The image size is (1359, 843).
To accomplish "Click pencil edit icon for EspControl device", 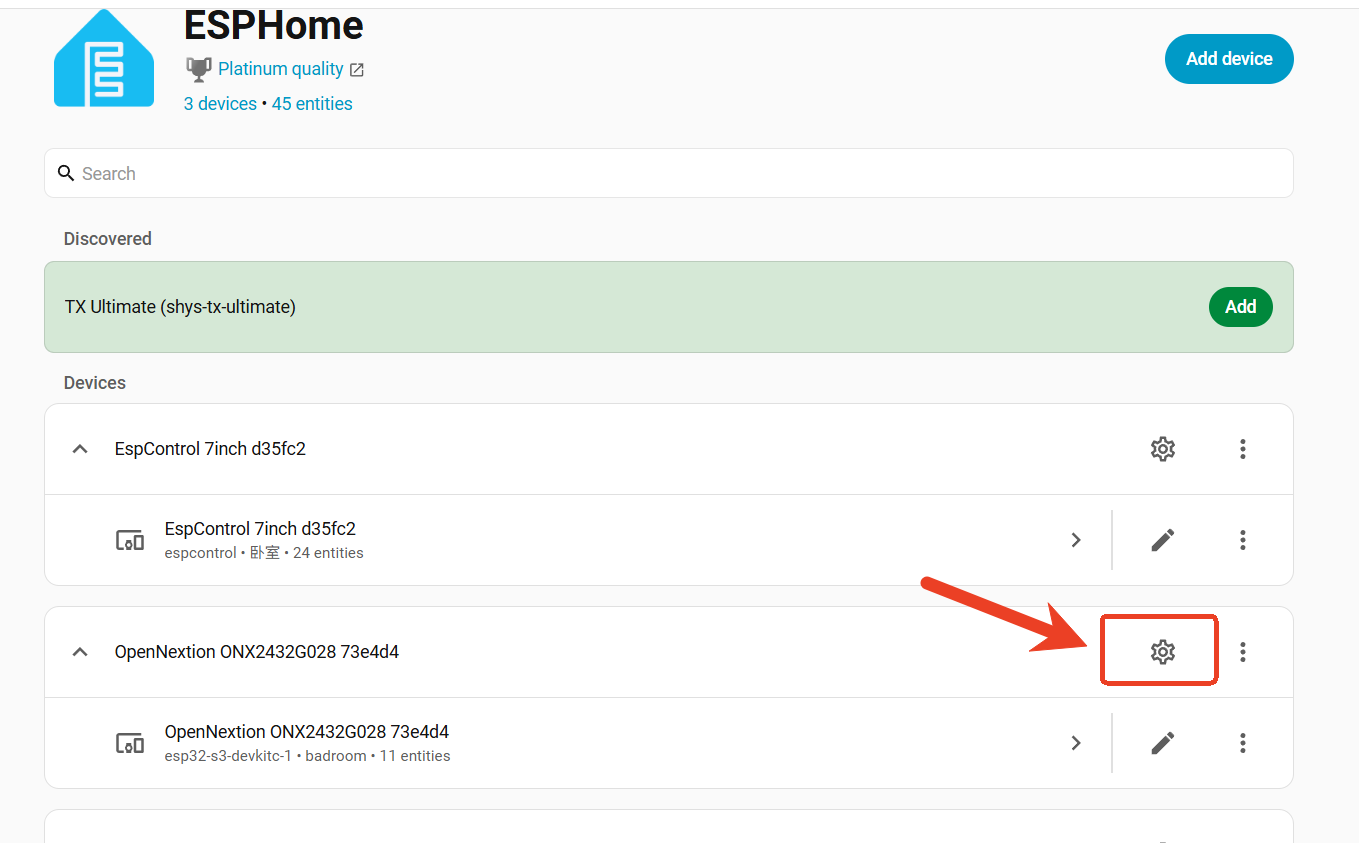I will [1162, 540].
